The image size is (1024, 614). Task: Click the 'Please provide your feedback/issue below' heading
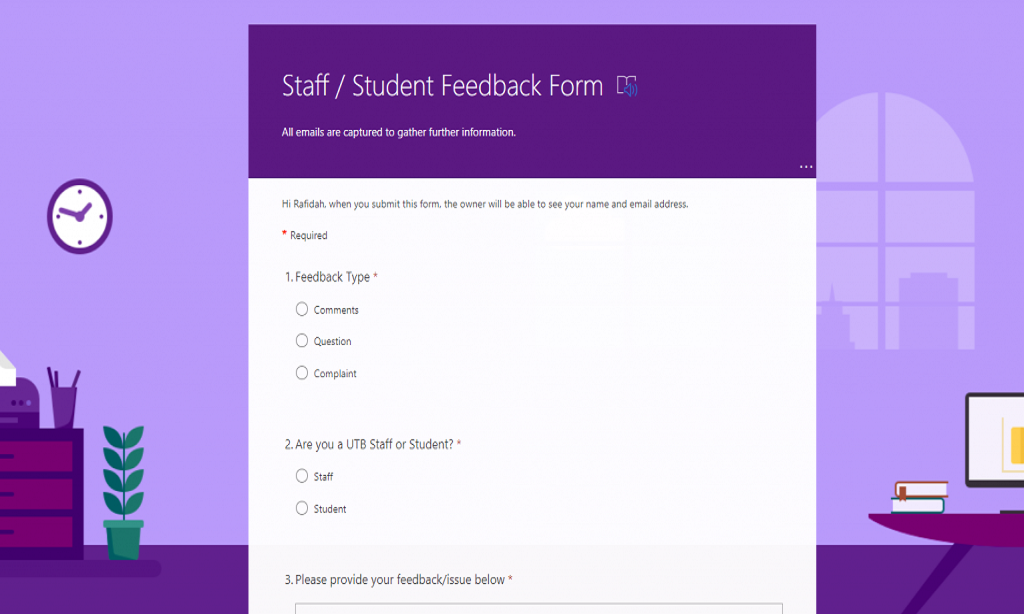click(398, 580)
